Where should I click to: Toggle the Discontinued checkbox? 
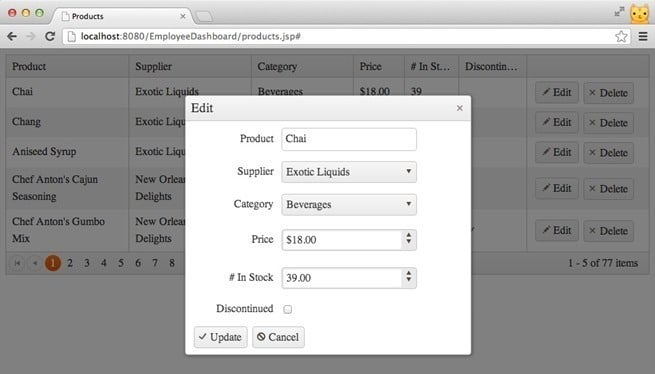pos(287,309)
